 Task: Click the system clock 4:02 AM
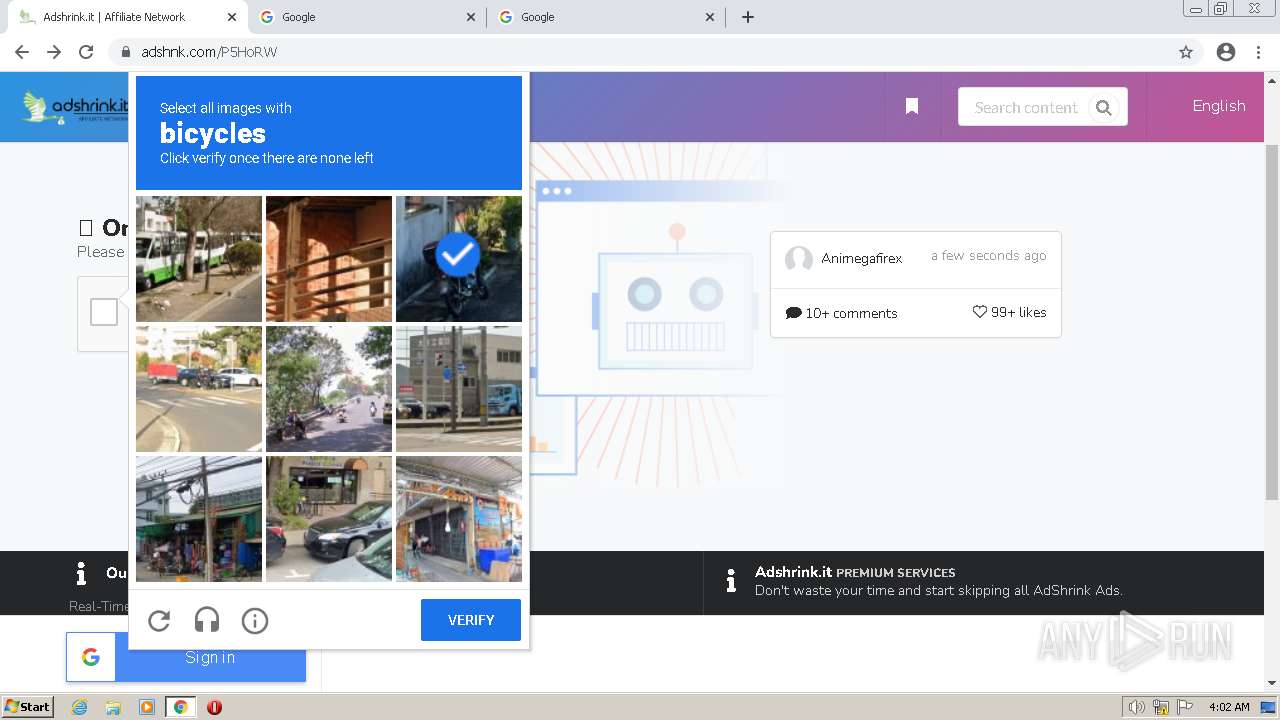point(1229,707)
